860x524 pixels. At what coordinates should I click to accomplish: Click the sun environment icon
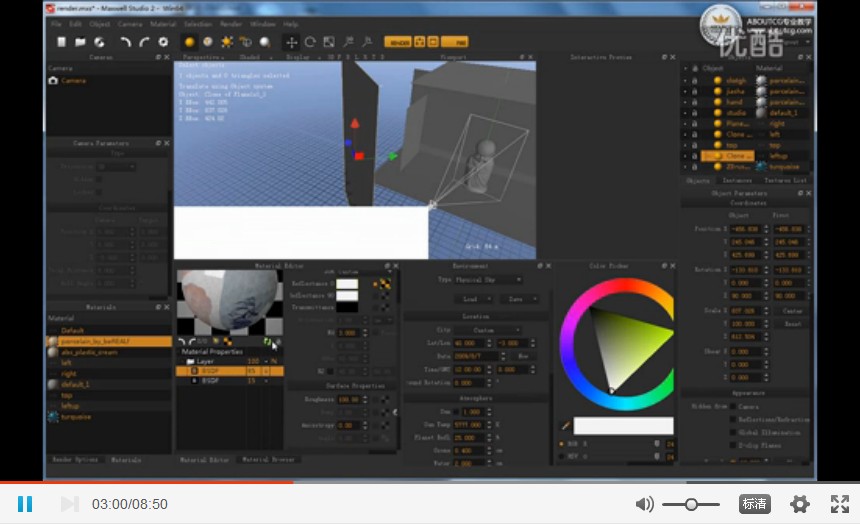(x=227, y=42)
